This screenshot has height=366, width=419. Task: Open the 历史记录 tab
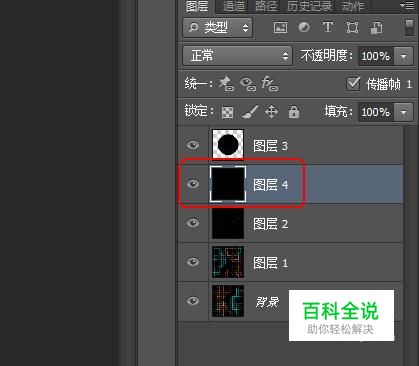(310, 6)
